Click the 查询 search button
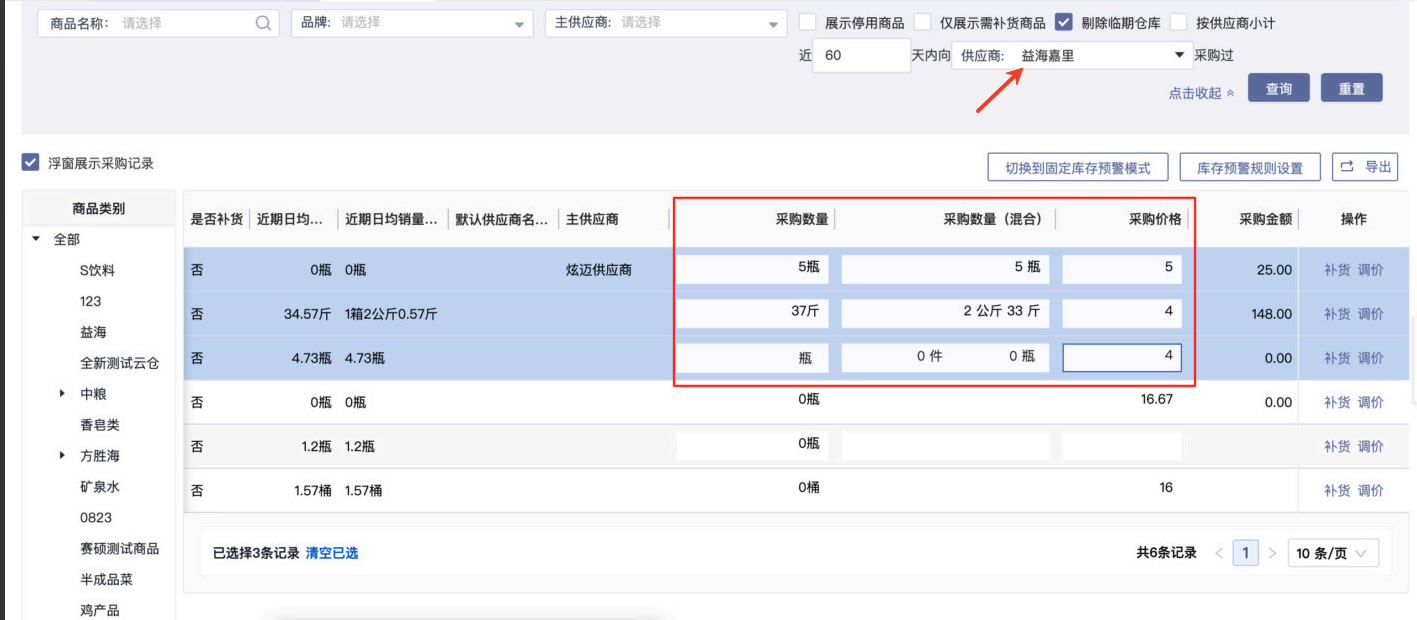Image resolution: width=1417 pixels, height=620 pixels. tap(1278, 88)
